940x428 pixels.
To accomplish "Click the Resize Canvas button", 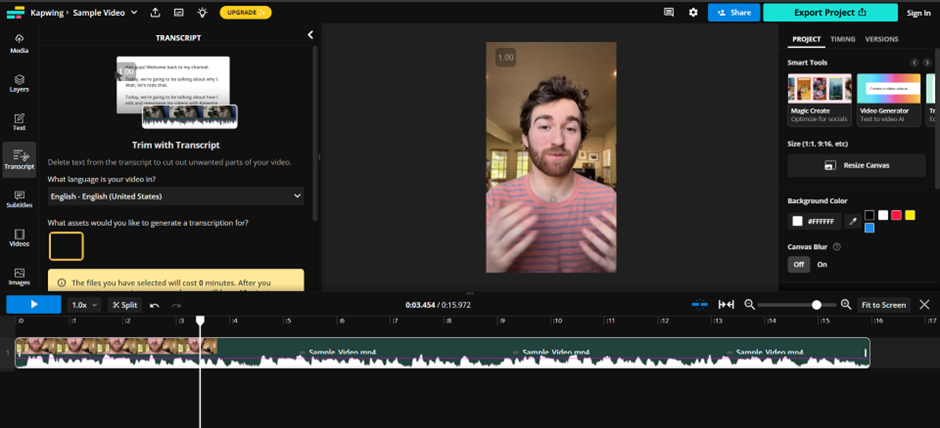I will click(857, 165).
